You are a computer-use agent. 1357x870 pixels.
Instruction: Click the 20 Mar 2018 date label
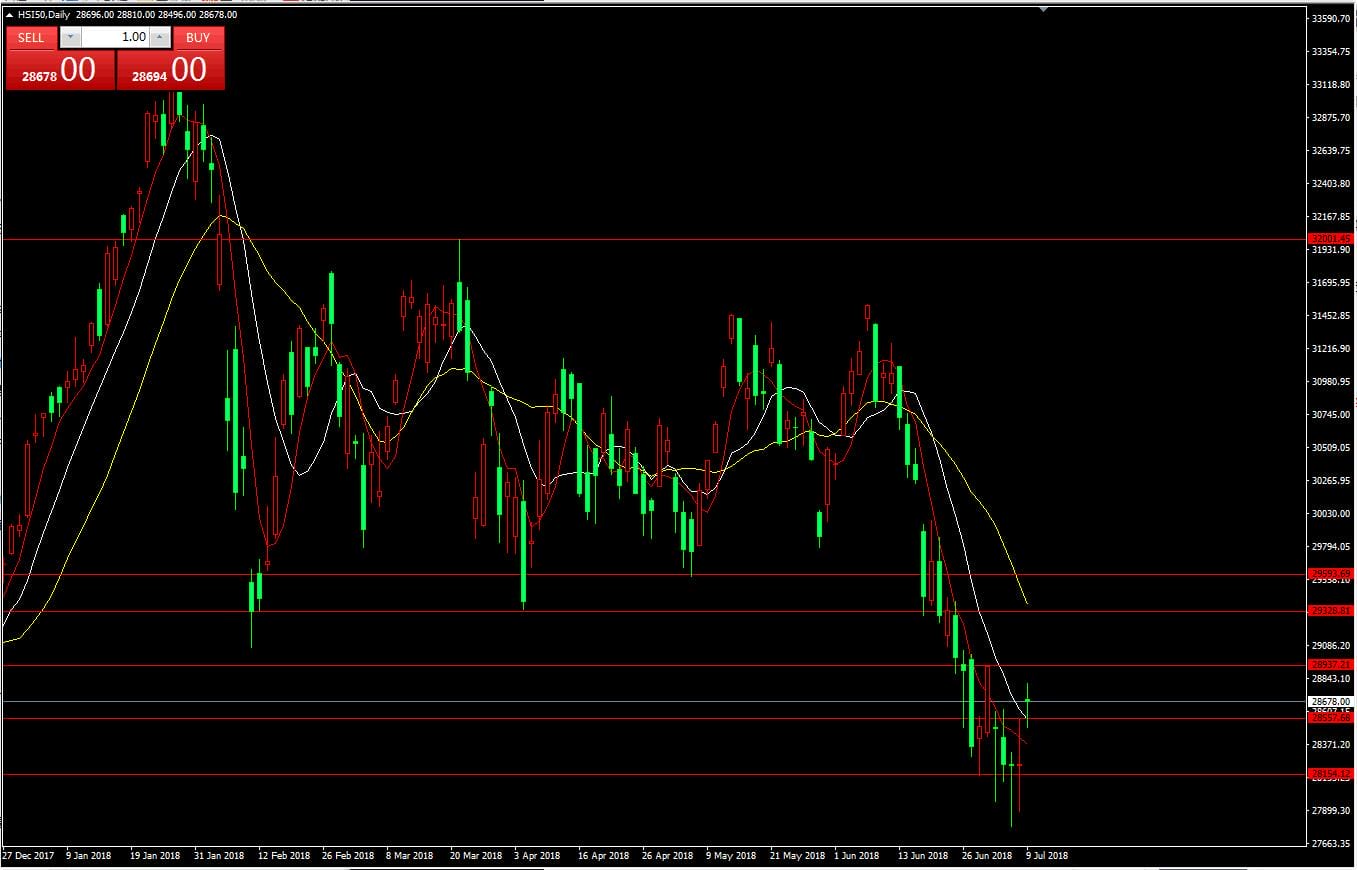[x=476, y=856]
